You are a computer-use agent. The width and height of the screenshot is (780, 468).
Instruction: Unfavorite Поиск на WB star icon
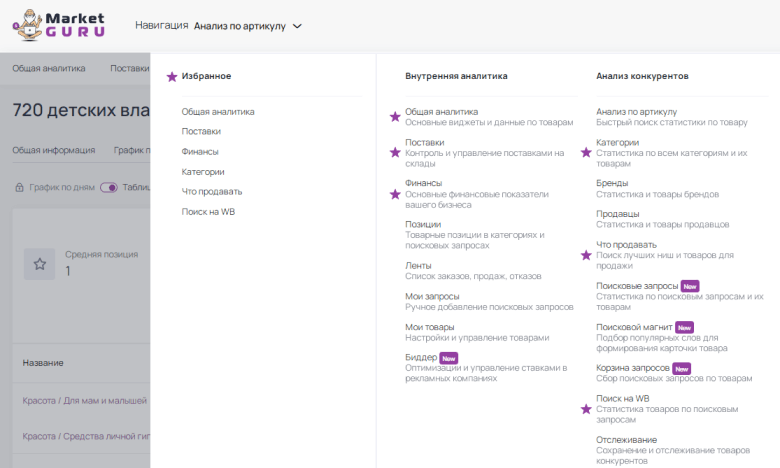[x=586, y=409]
